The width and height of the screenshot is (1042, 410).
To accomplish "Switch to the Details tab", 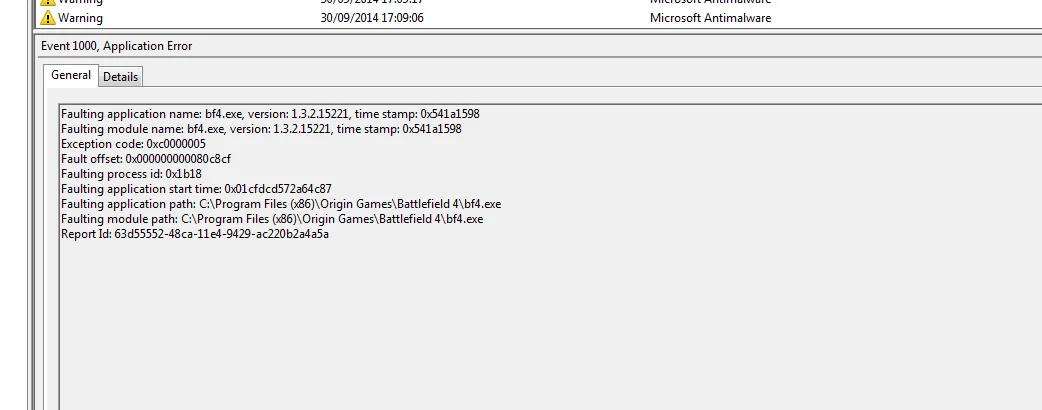I will pyautogui.click(x=120, y=77).
